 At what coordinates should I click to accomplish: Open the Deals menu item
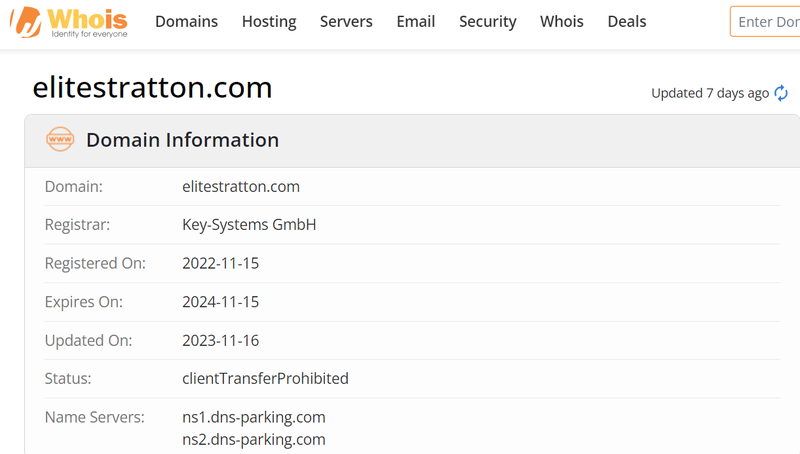pos(627,21)
